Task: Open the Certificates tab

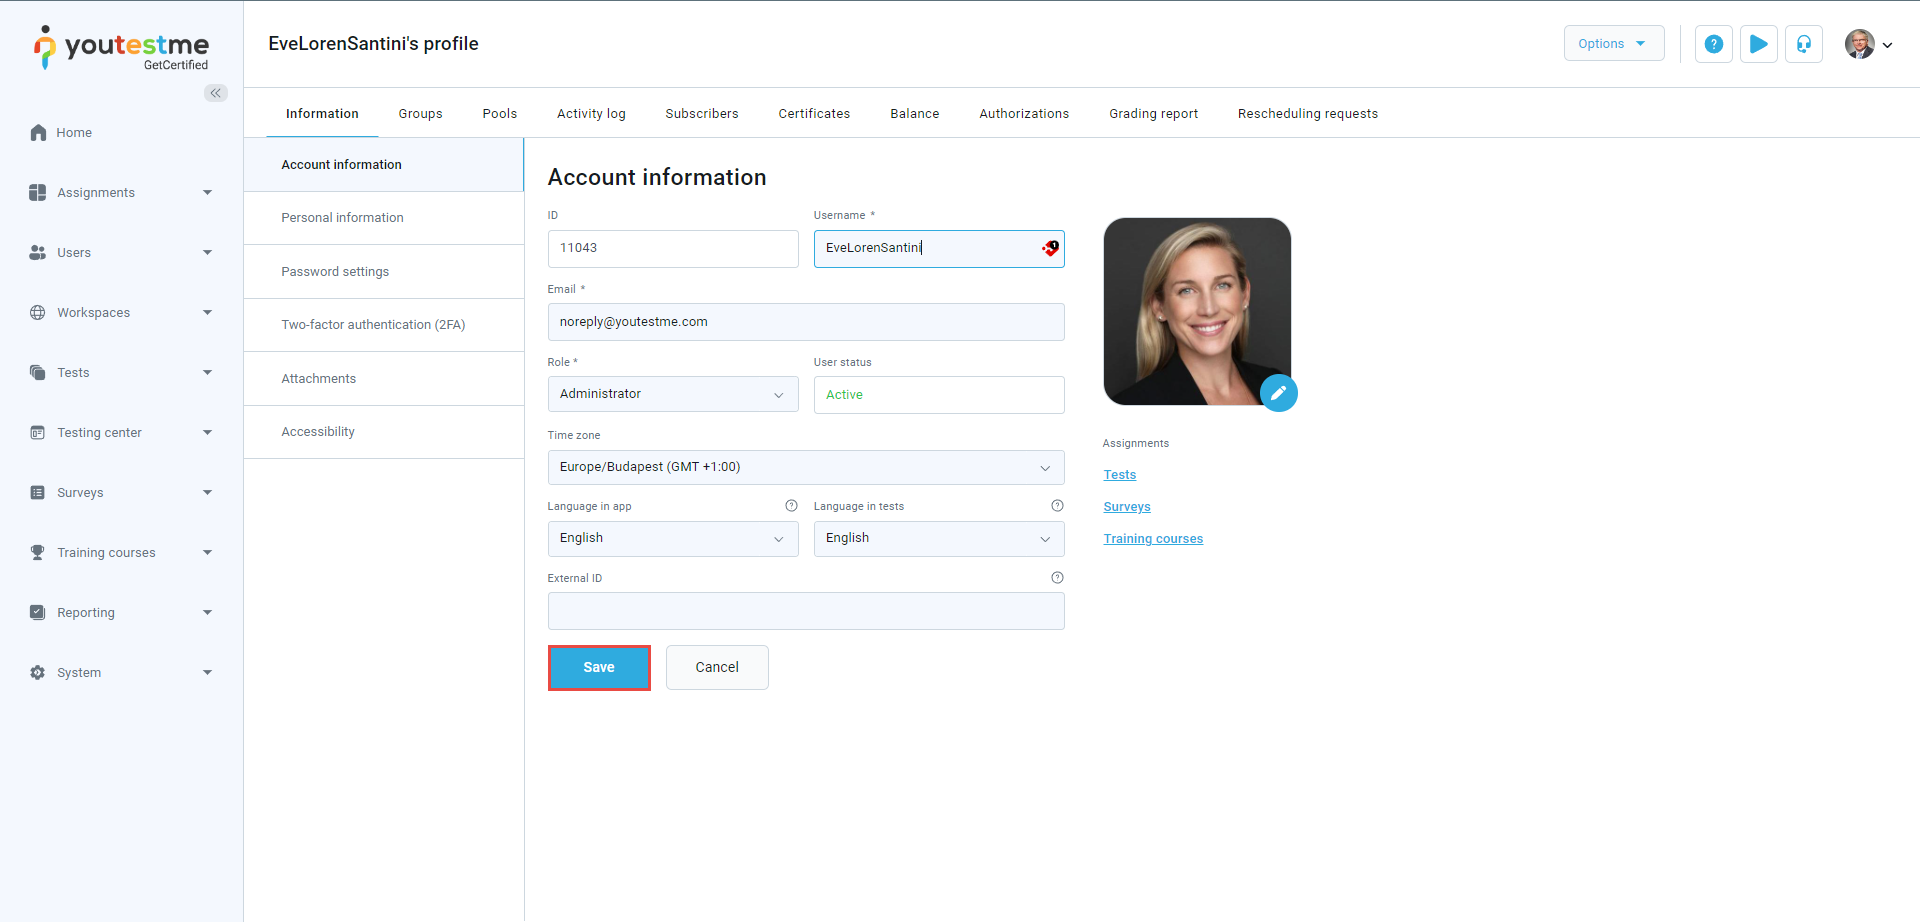Action: pos(815,113)
